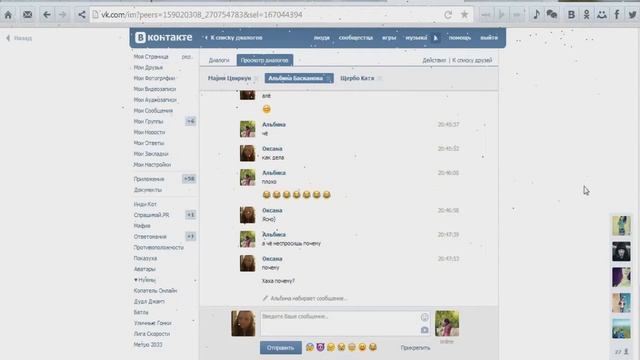Screen dimensions: 640x360
Task: Insert the purple devil emoji
Action: click(x=320, y=347)
